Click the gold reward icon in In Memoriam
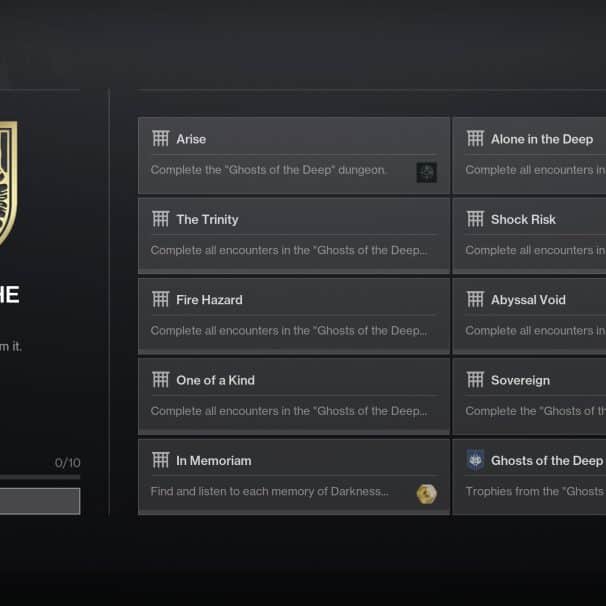The image size is (606, 606). tap(427, 494)
